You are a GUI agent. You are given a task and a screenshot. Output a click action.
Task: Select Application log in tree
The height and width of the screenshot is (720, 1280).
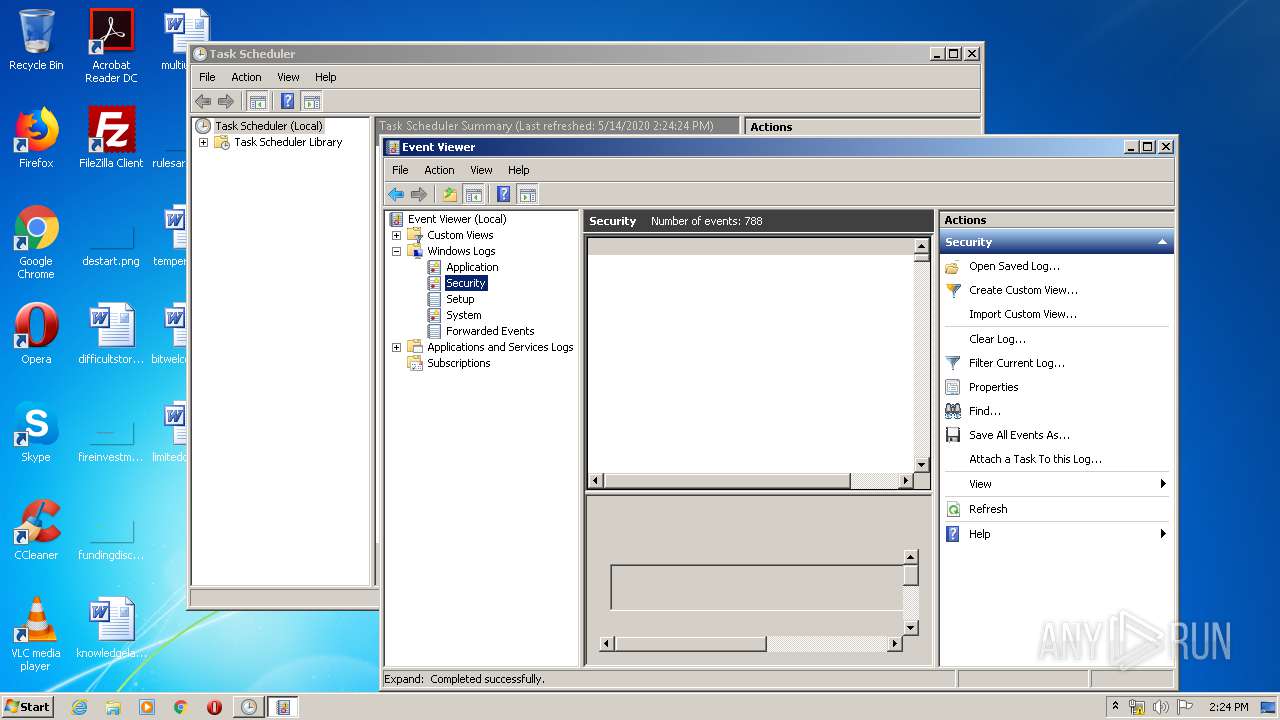(472, 267)
